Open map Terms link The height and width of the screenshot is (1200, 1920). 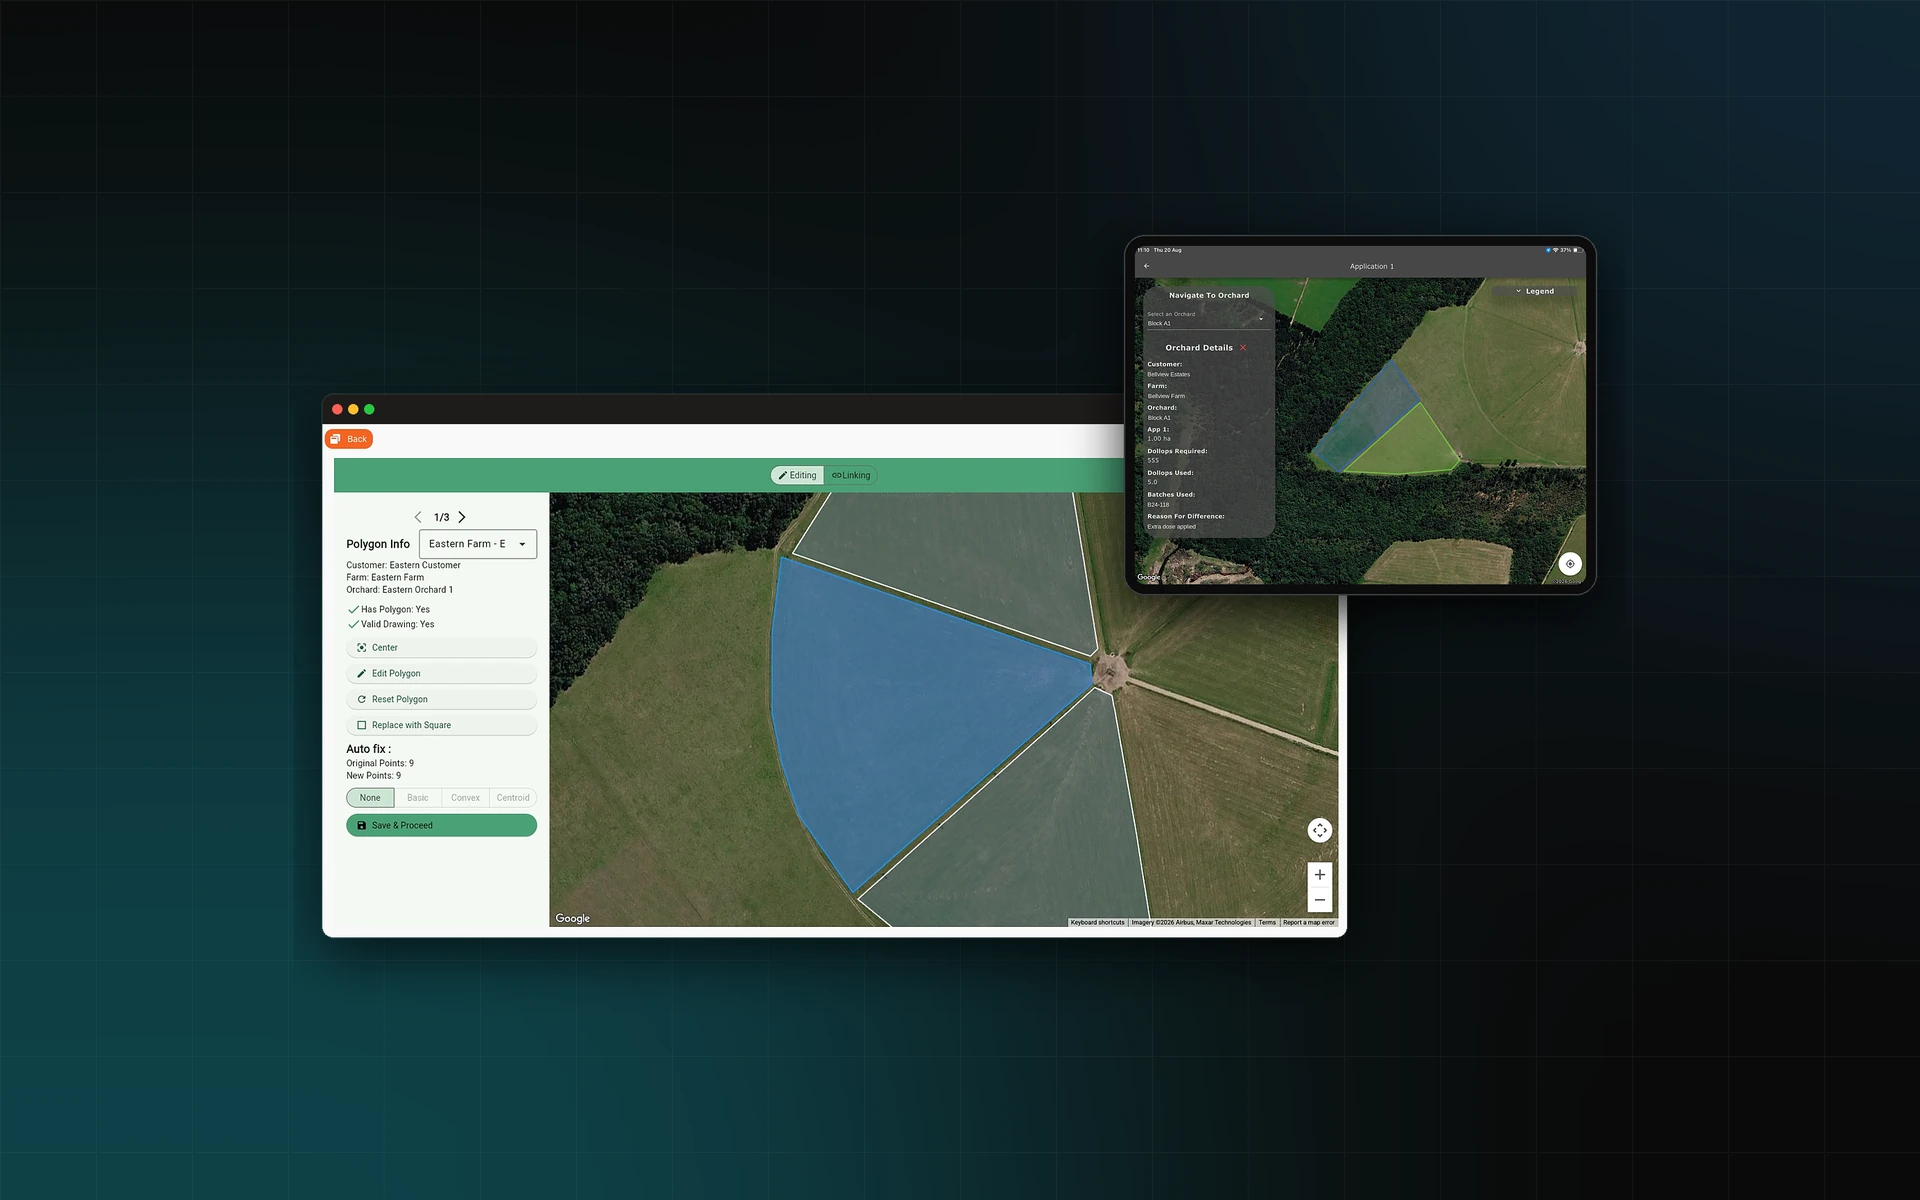[1267, 923]
